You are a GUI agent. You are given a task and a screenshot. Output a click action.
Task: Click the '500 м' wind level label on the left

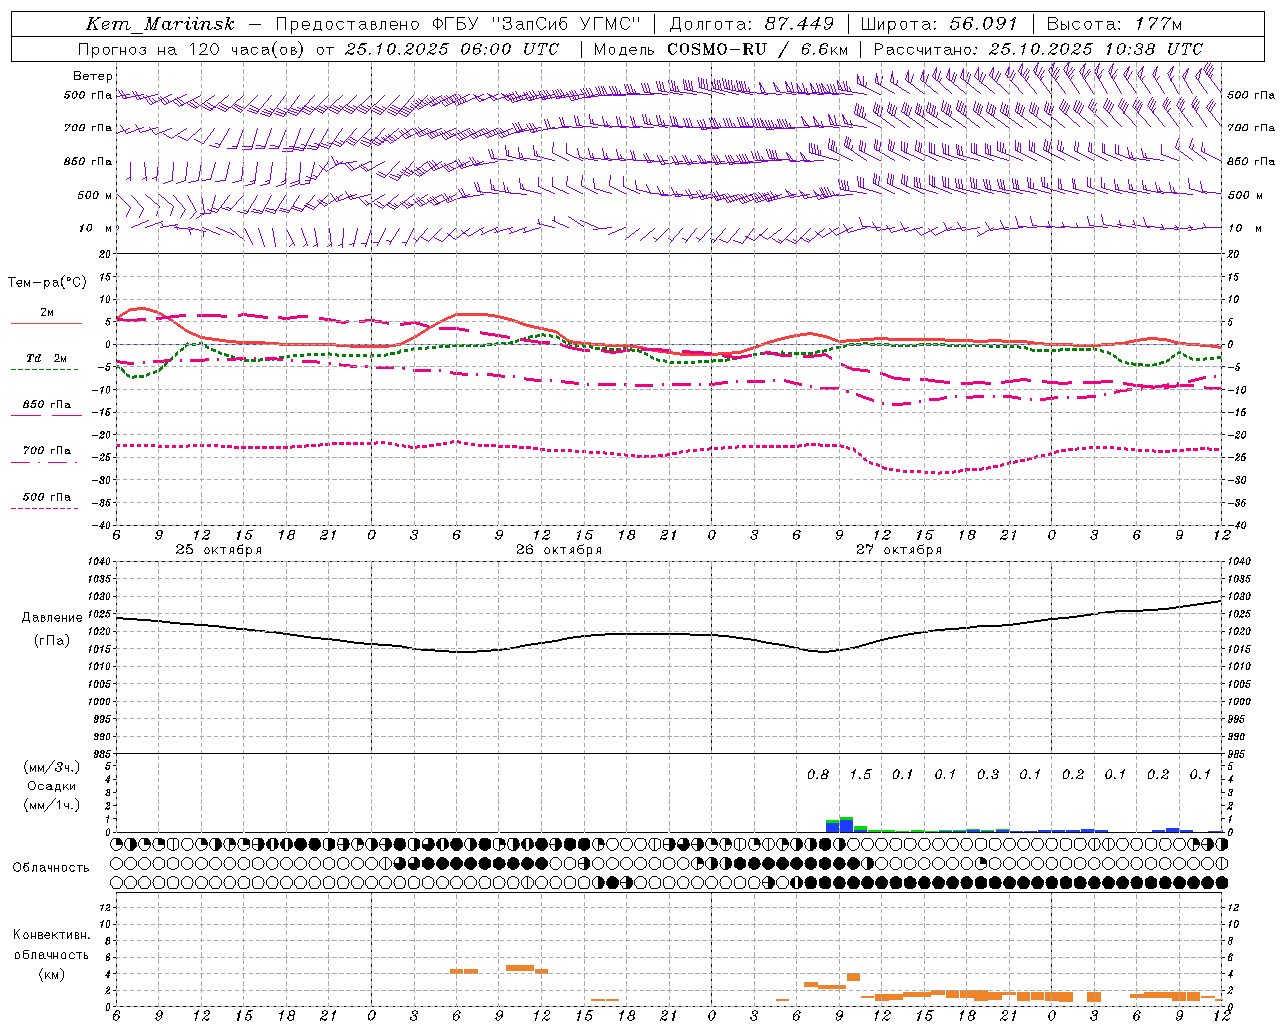[x=95, y=195]
